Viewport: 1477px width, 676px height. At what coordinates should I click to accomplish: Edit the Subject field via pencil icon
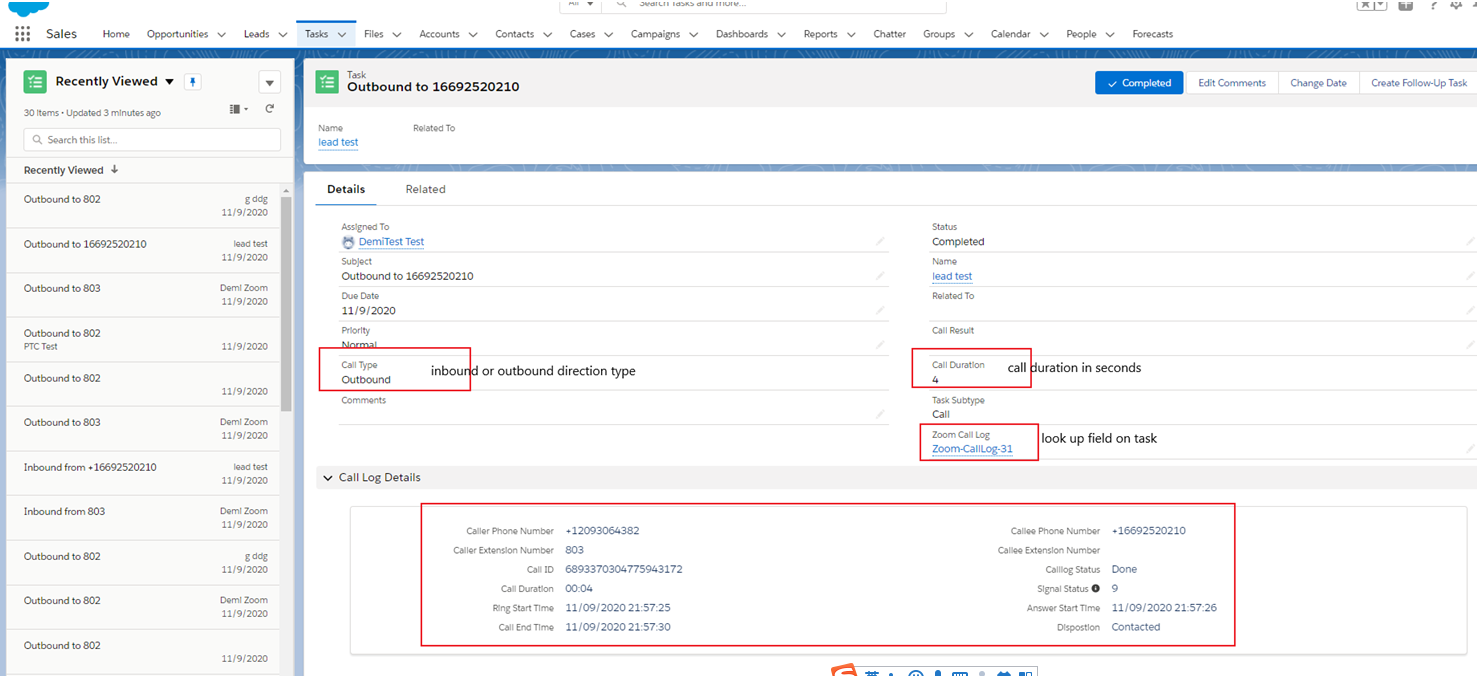point(880,276)
